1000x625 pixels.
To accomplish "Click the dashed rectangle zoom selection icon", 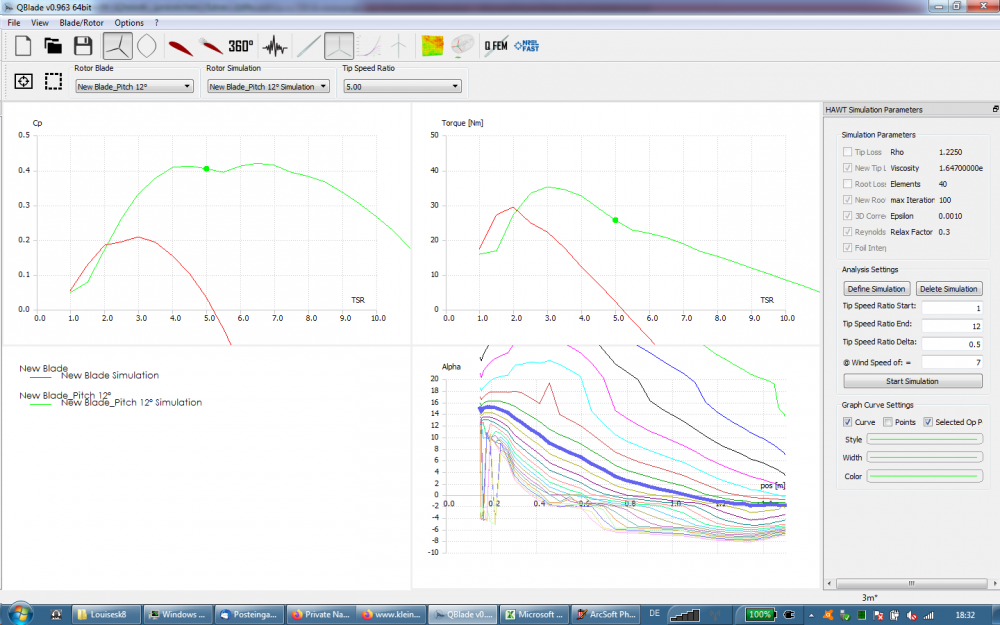I will [x=53, y=81].
